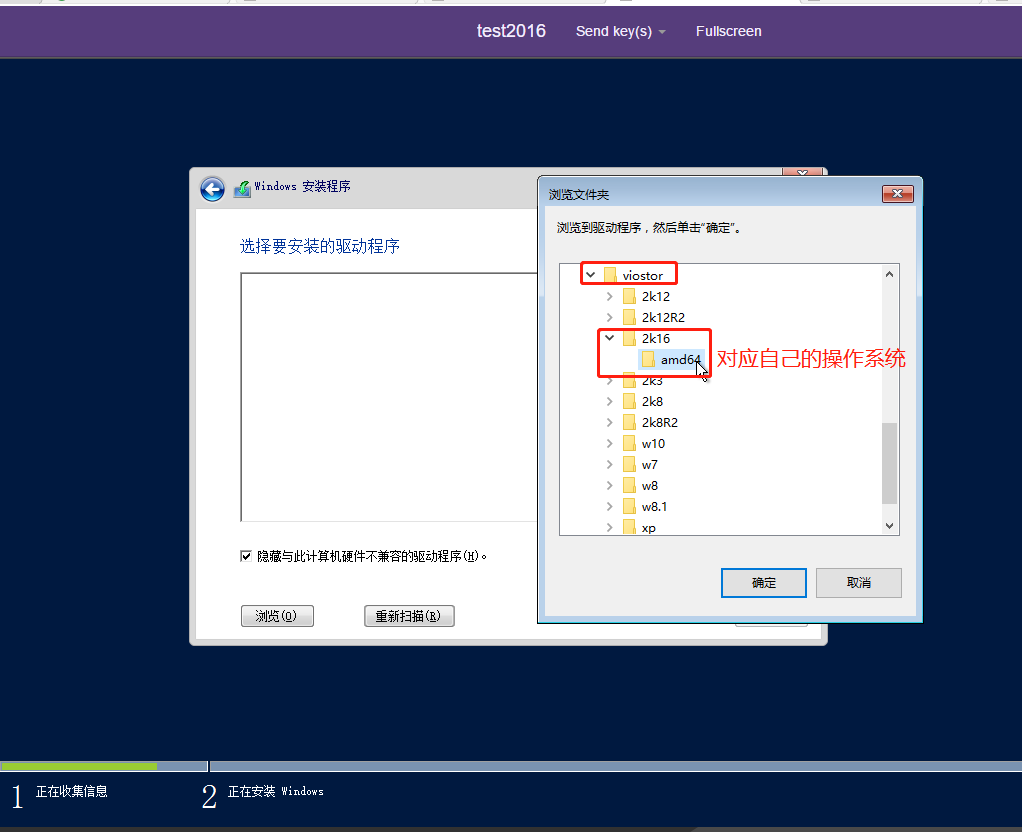Click the folder tree scroll down arrow
This screenshot has height=832, width=1022.
click(x=890, y=526)
